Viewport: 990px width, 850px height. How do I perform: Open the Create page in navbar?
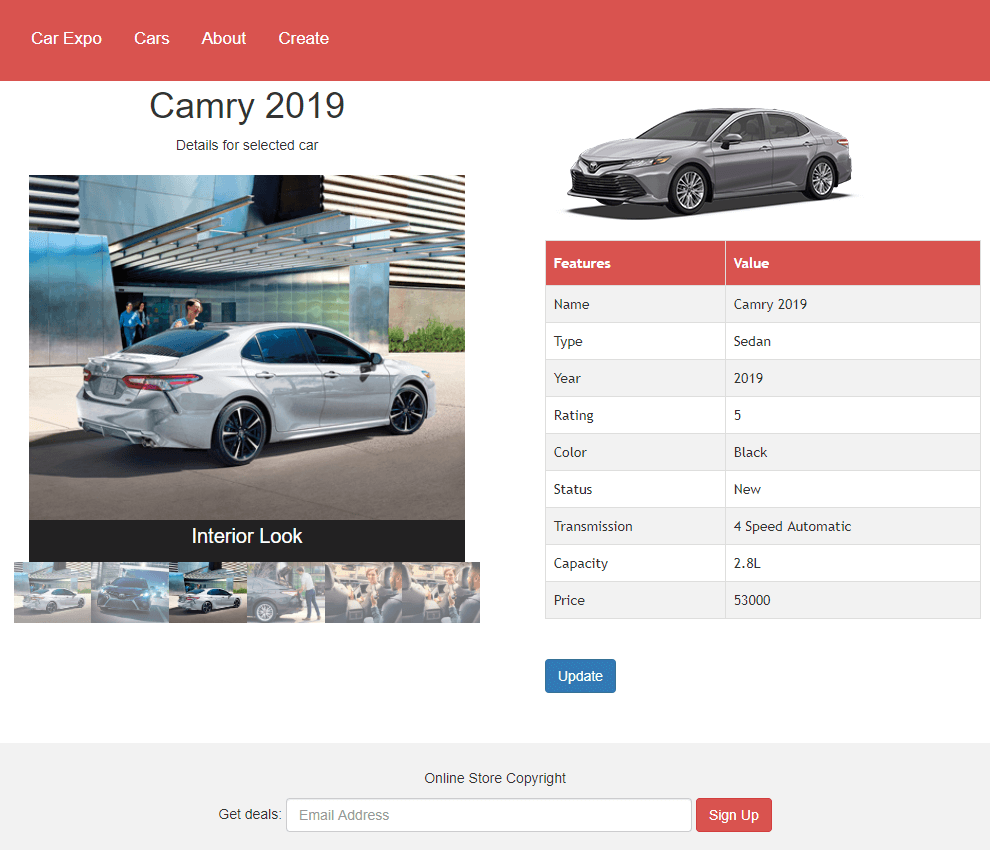coord(304,39)
